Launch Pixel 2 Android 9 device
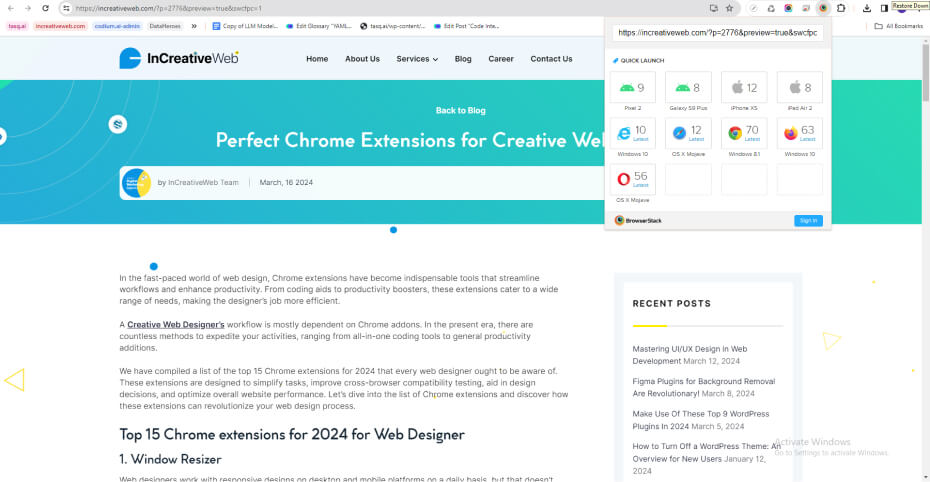Viewport: 930px width, 482px height. tap(632, 89)
